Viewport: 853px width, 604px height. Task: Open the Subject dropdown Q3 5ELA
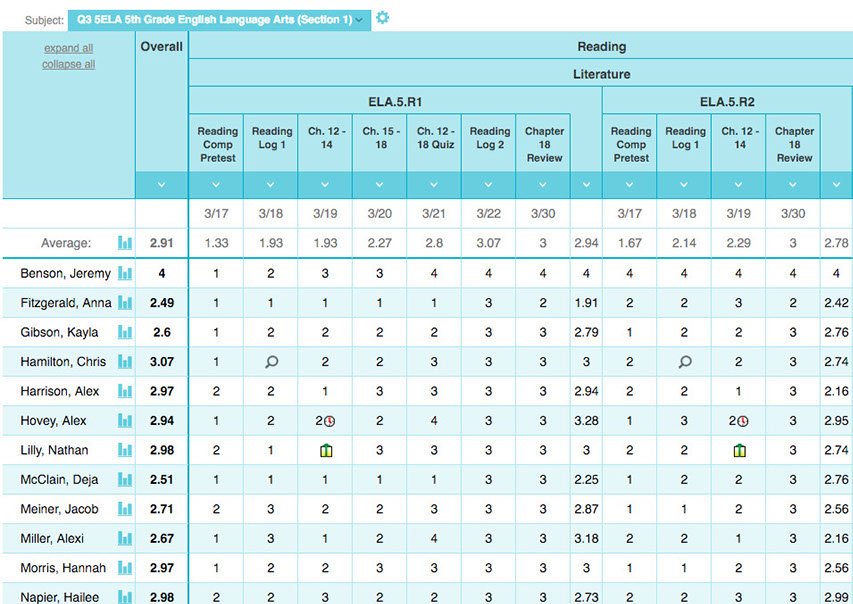[219, 20]
